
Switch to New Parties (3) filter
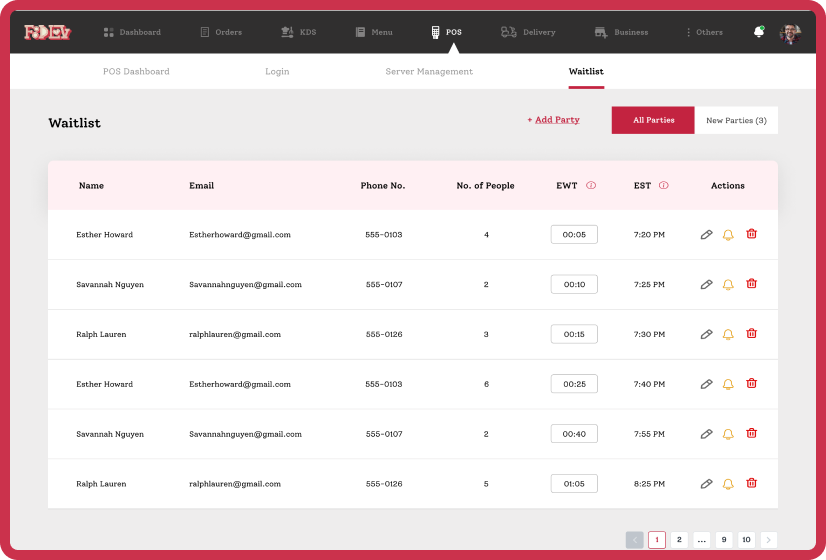pos(736,120)
